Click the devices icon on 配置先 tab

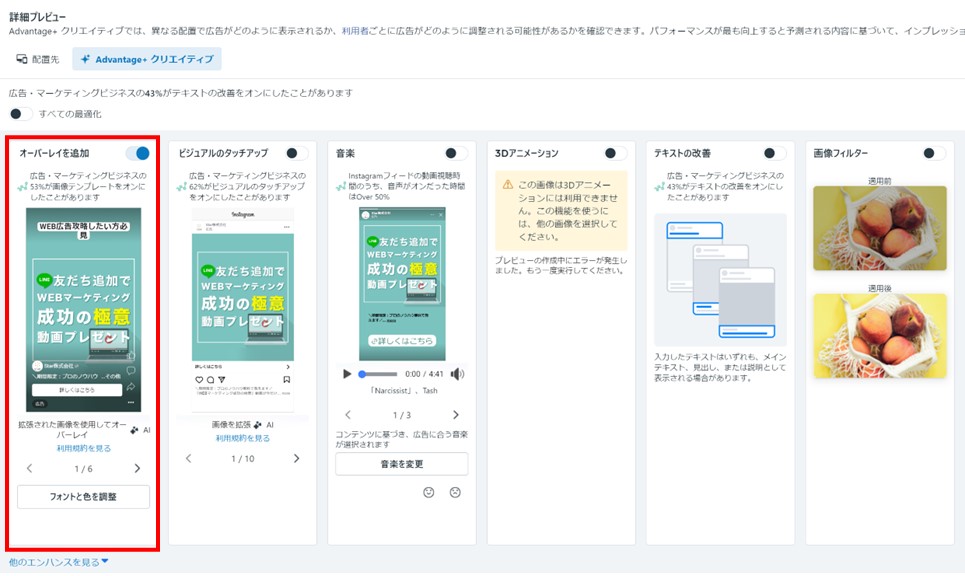[22, 59]
